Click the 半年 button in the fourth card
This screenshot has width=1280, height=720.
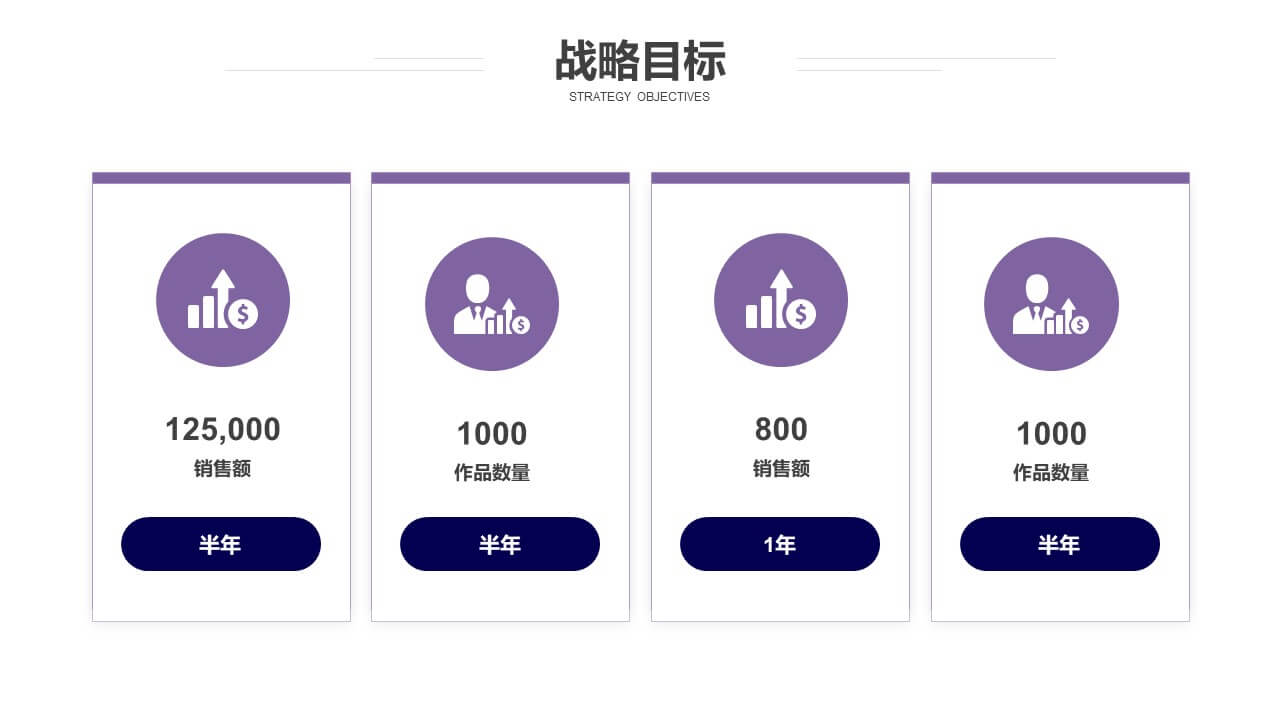(x=1060, y=544)
